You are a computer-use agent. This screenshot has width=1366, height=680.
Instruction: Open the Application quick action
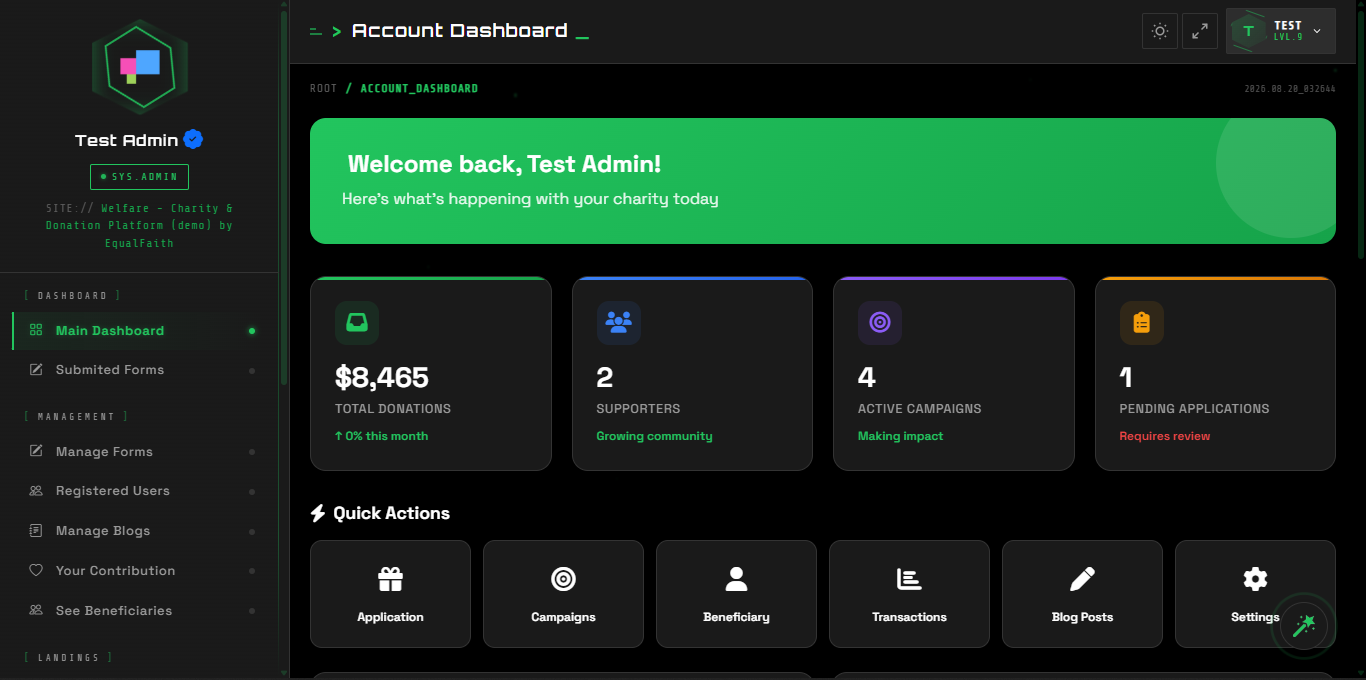(x=390, y=594)
